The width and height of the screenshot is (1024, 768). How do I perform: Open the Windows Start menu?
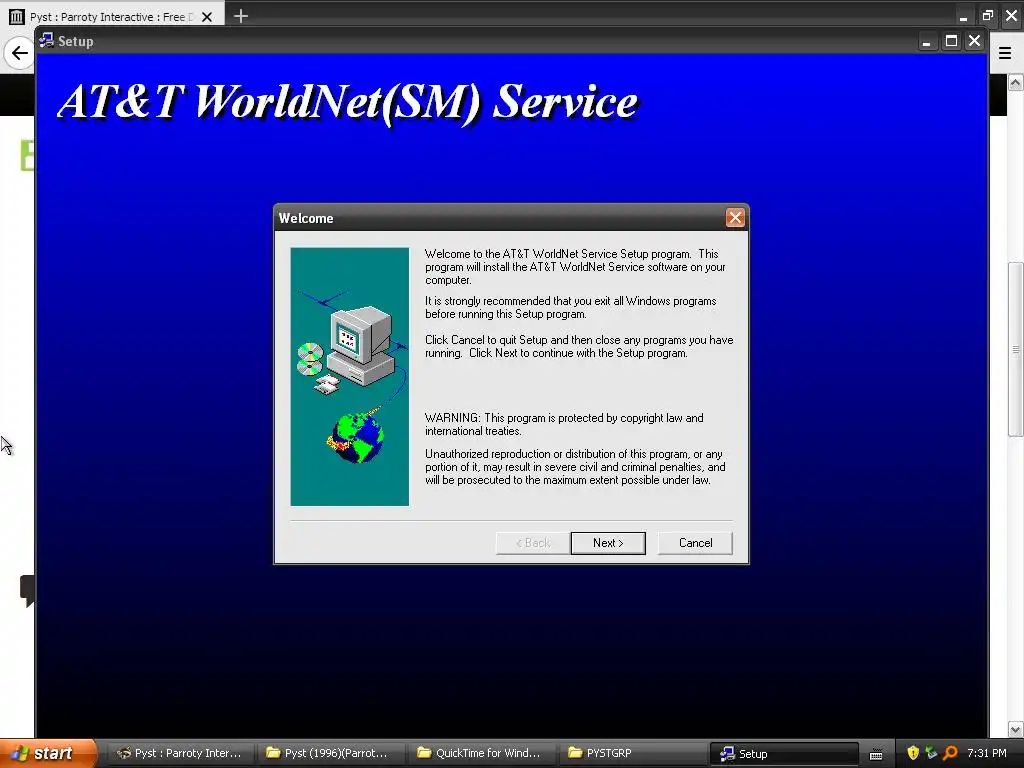click(x=46, y=753)
